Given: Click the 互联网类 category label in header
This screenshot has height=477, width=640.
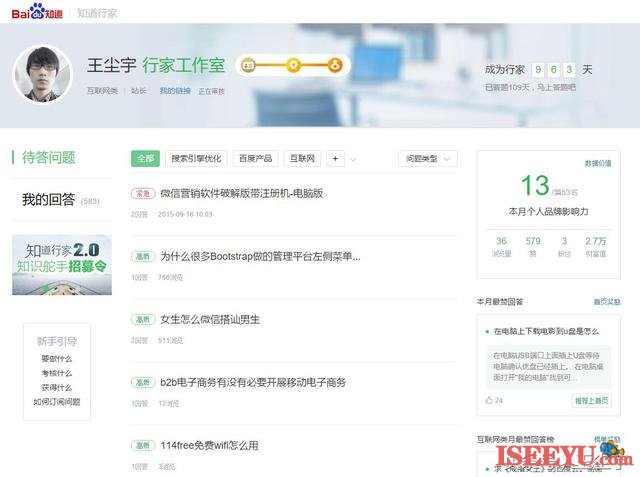Looking at the screenshot, I should coord(102,91).
